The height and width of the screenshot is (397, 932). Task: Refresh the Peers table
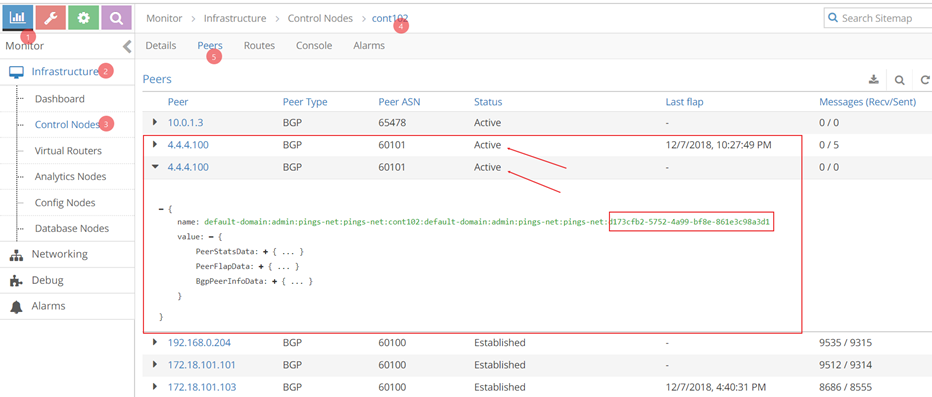pos(924,80)
